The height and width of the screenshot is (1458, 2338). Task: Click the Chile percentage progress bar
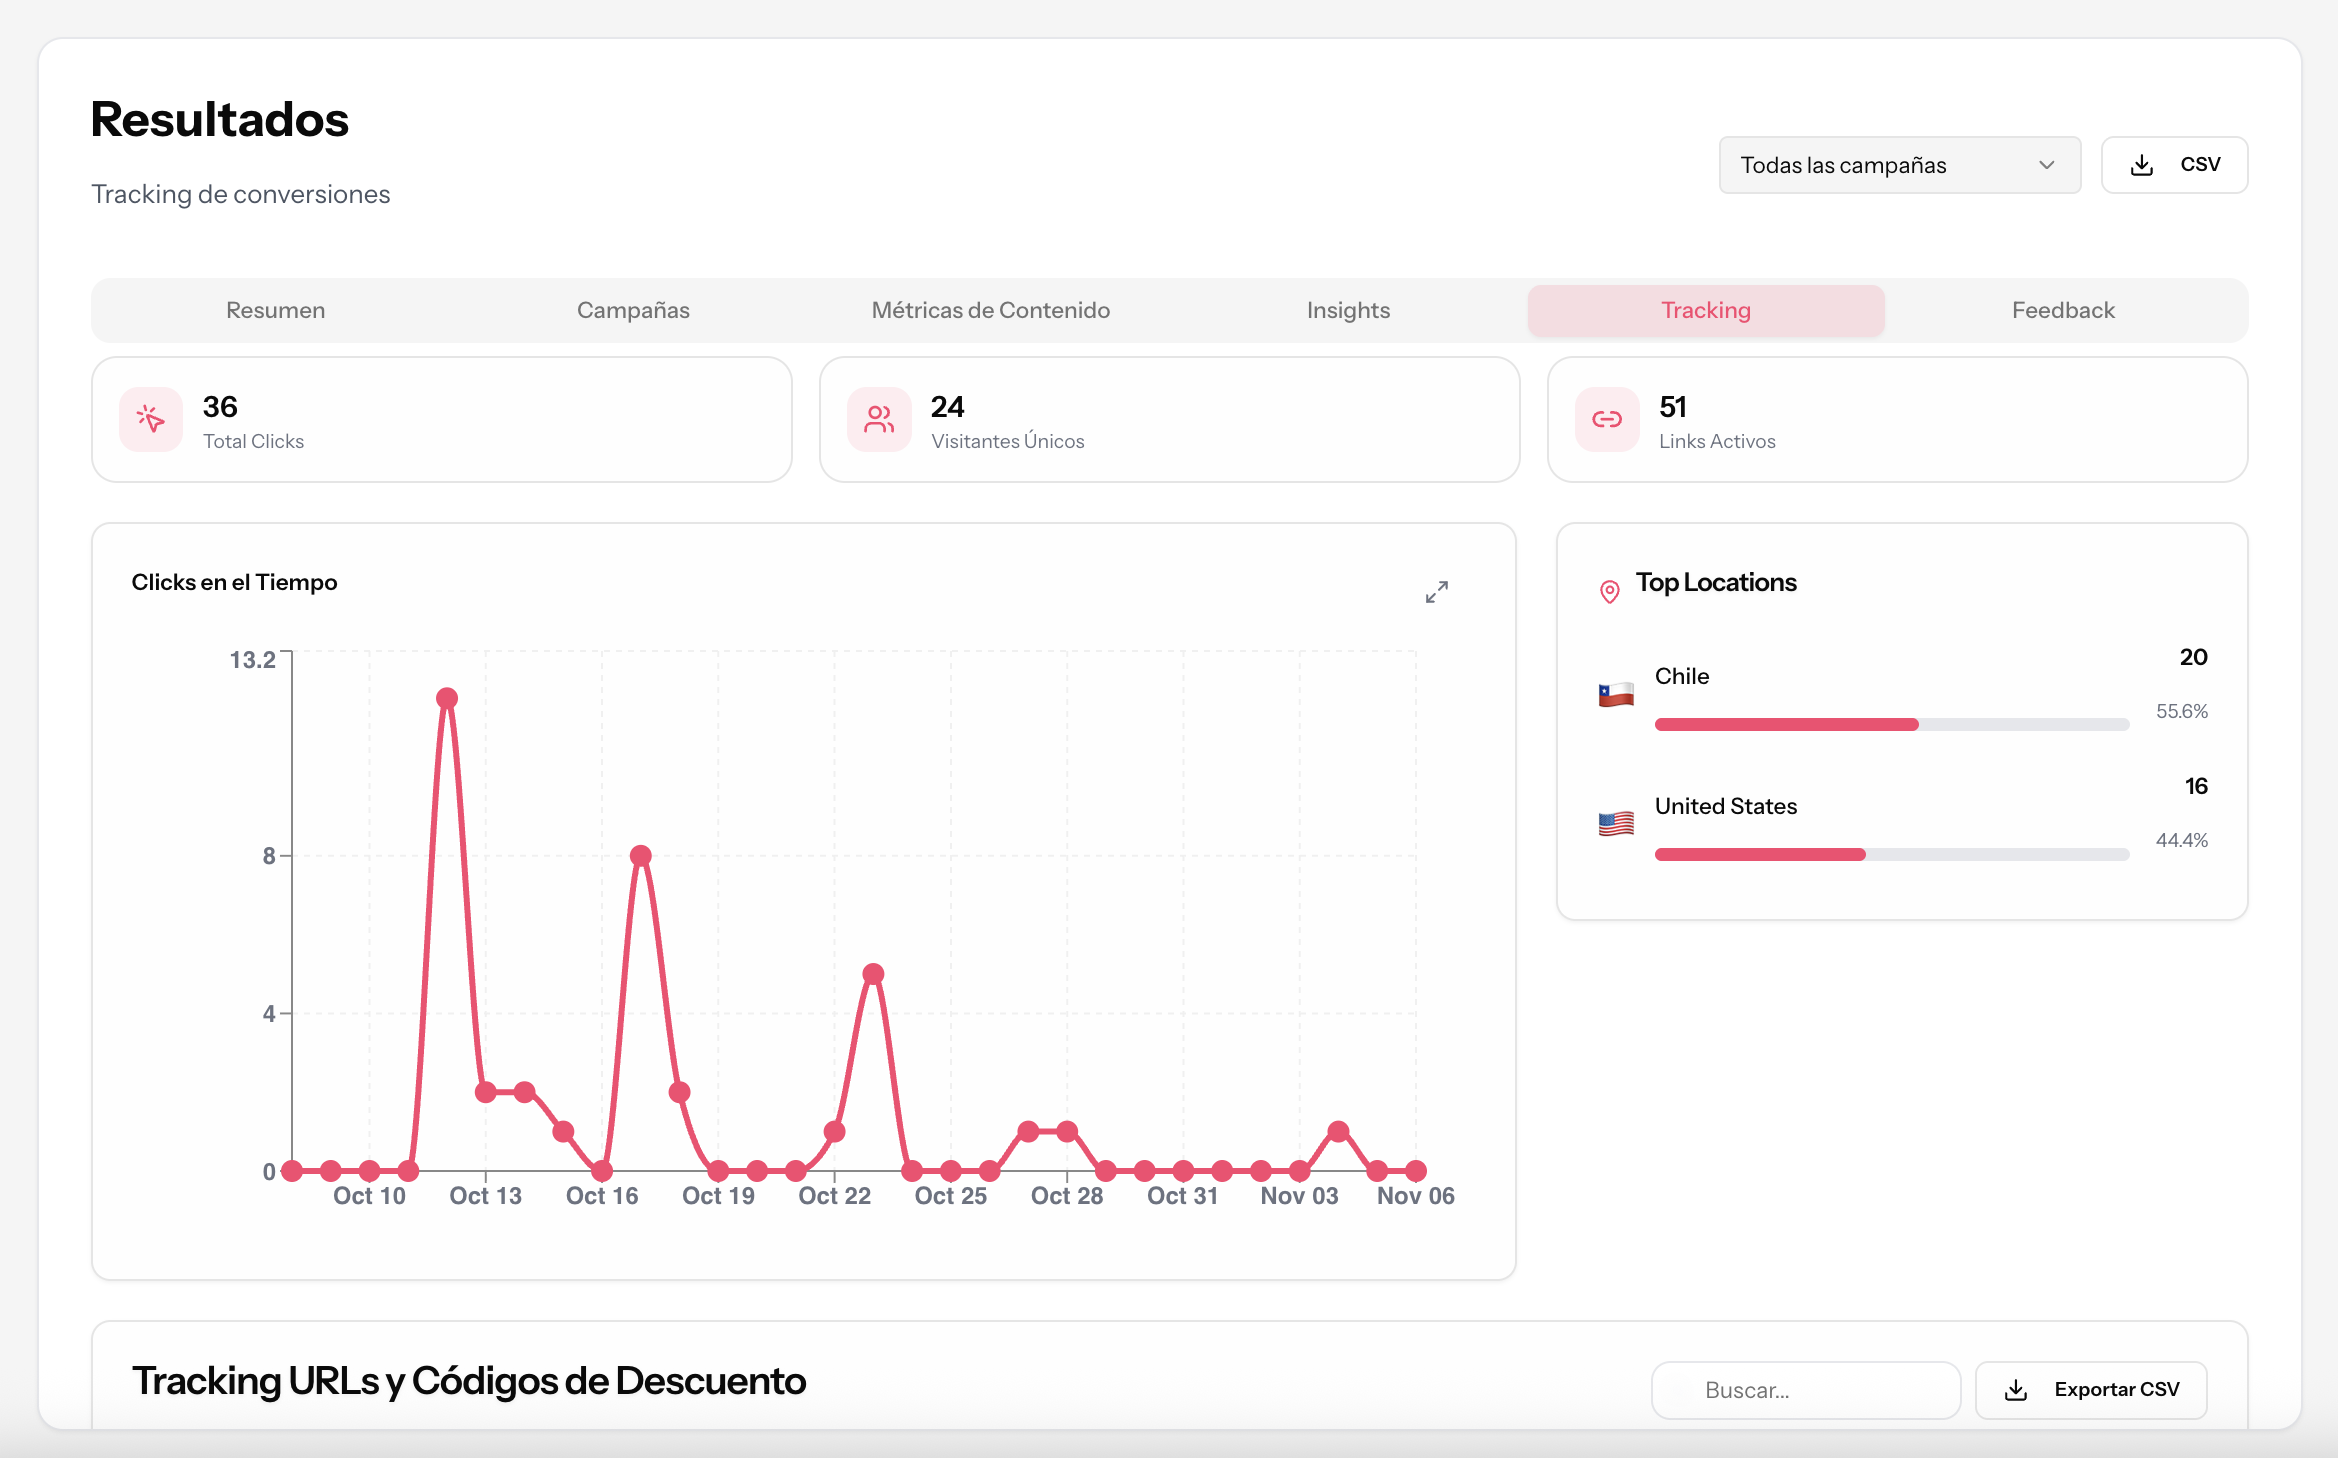pos(1890,724)
